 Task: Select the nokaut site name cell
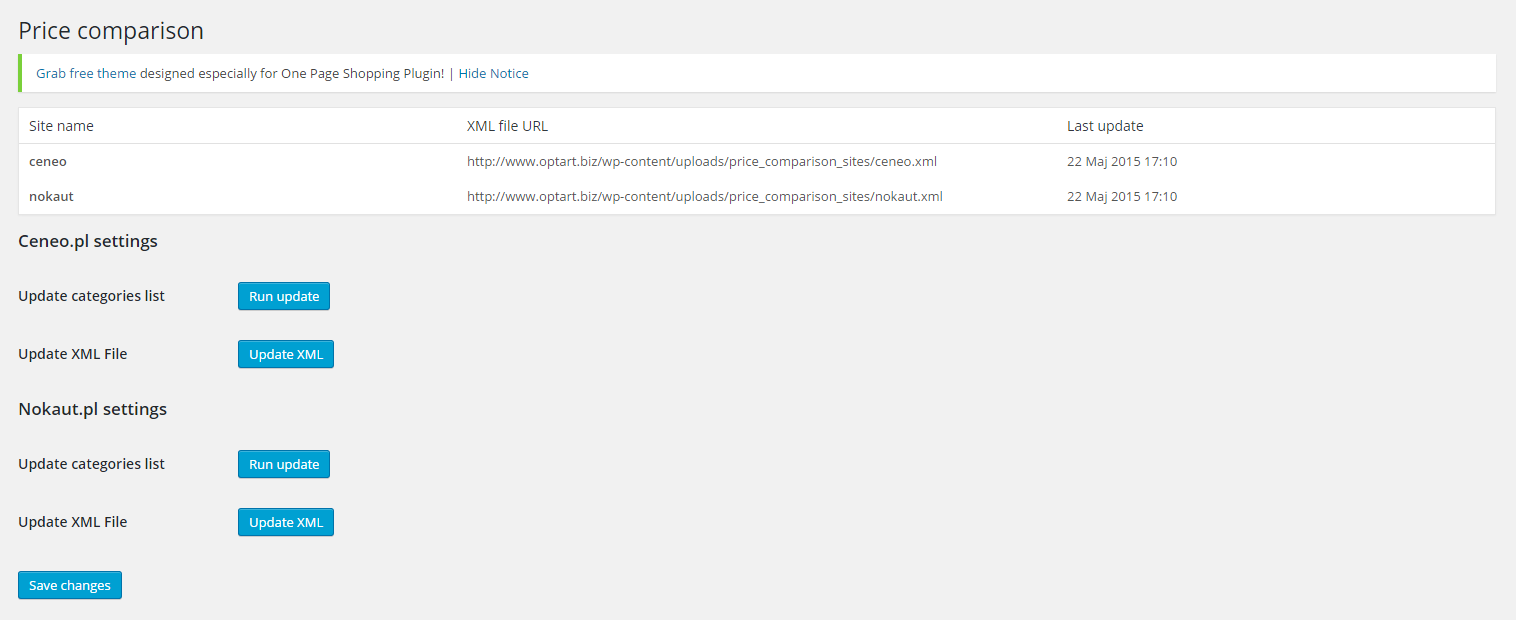tap(51, 196)
